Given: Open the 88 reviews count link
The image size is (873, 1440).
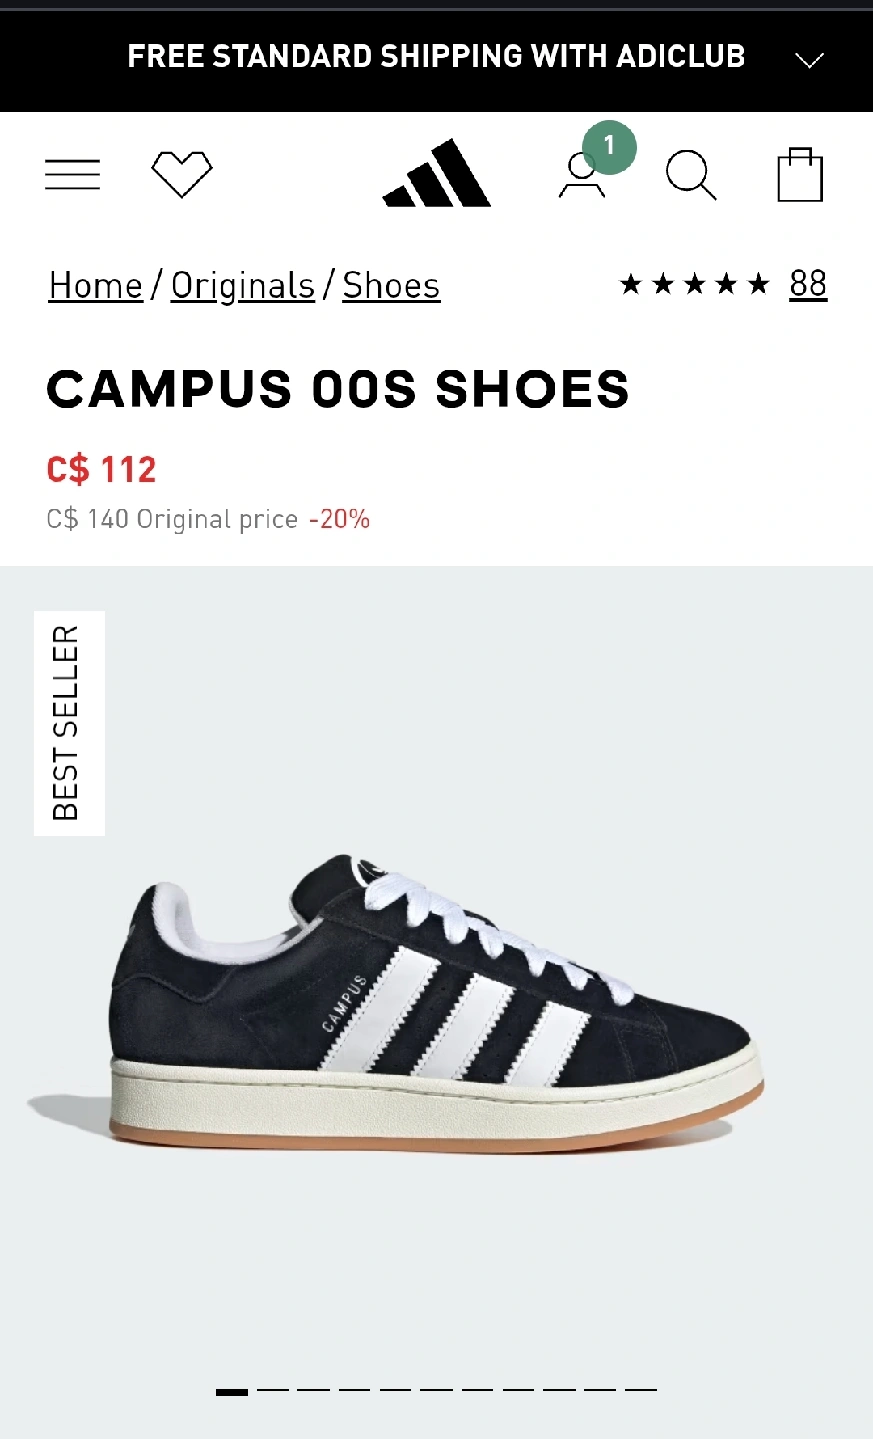Looking at the screenshot, I should (808, 284).
